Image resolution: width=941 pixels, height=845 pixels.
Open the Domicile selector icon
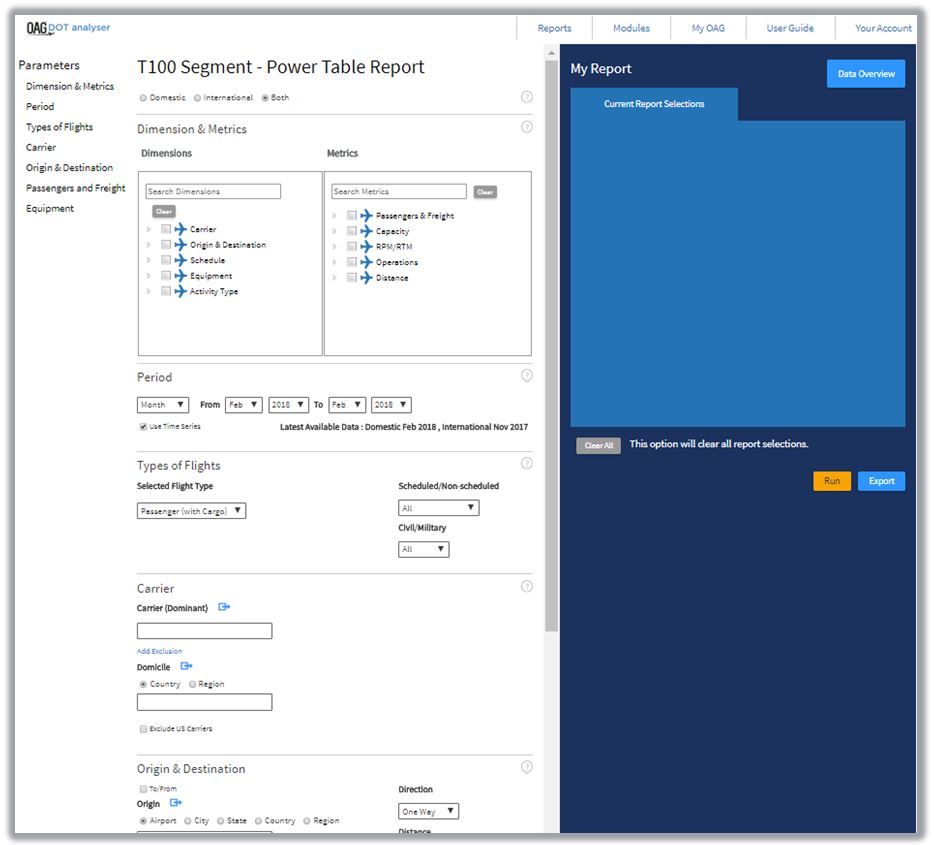coord(186,666)
